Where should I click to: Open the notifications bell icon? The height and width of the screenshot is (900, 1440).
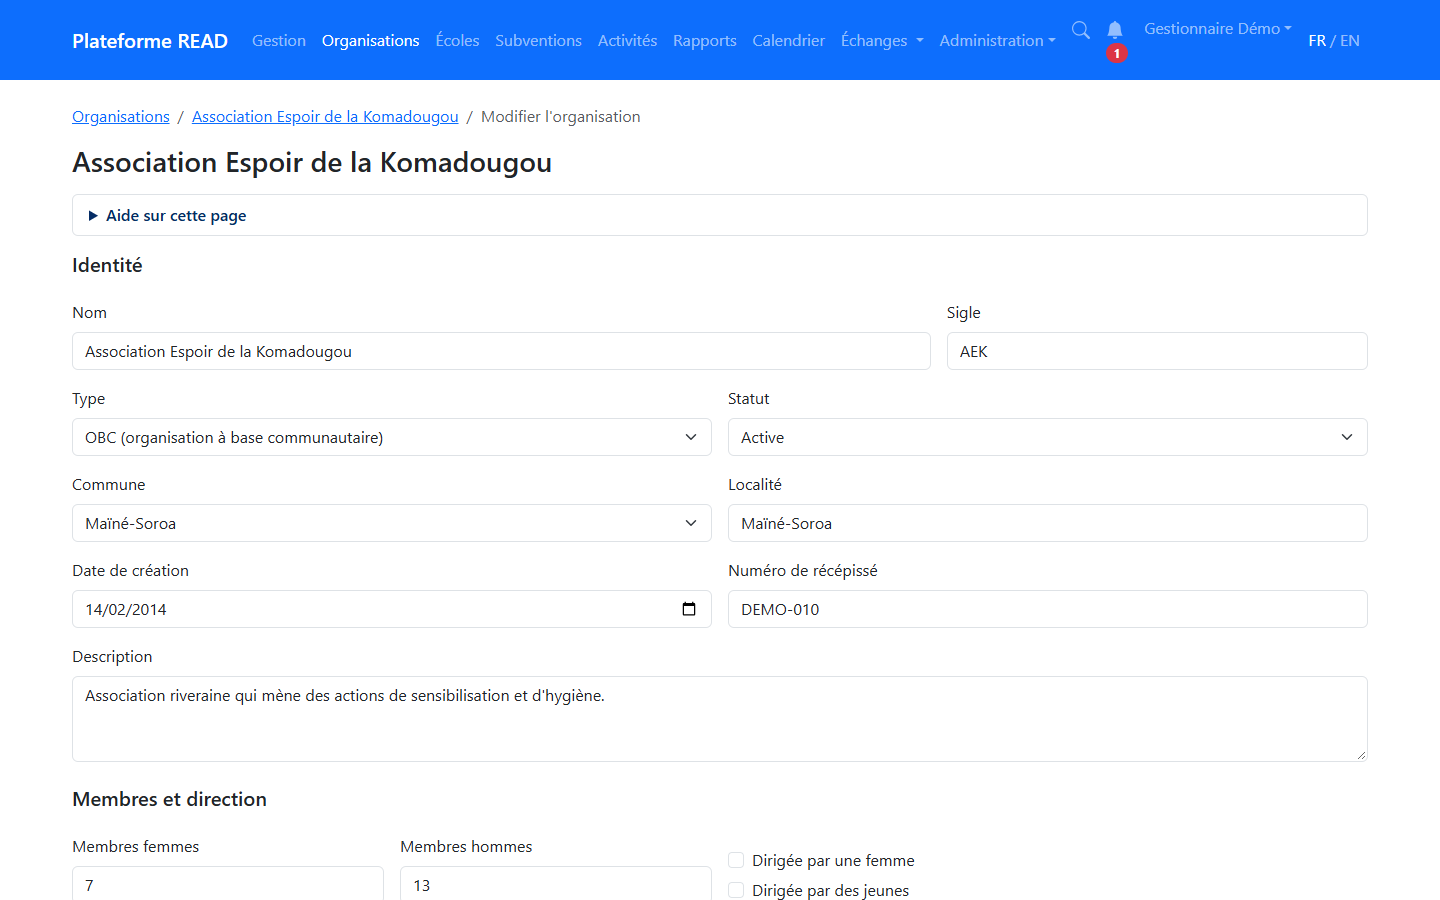coord(1115,30)
